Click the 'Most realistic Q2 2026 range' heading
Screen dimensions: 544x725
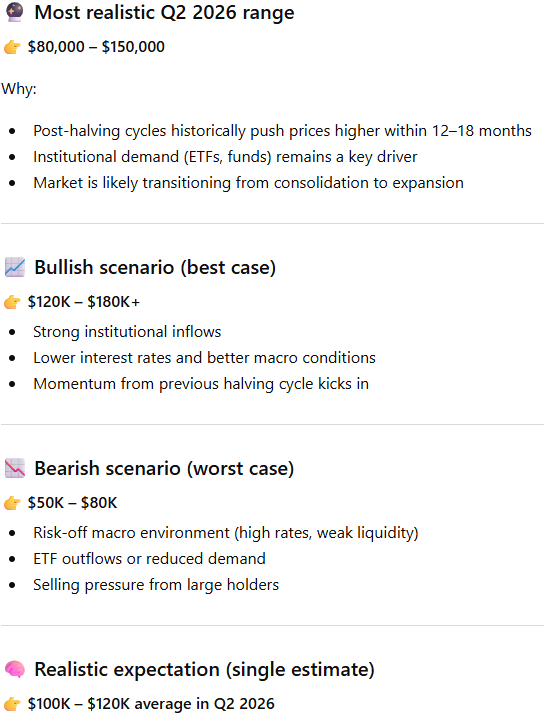pos(164,12)
